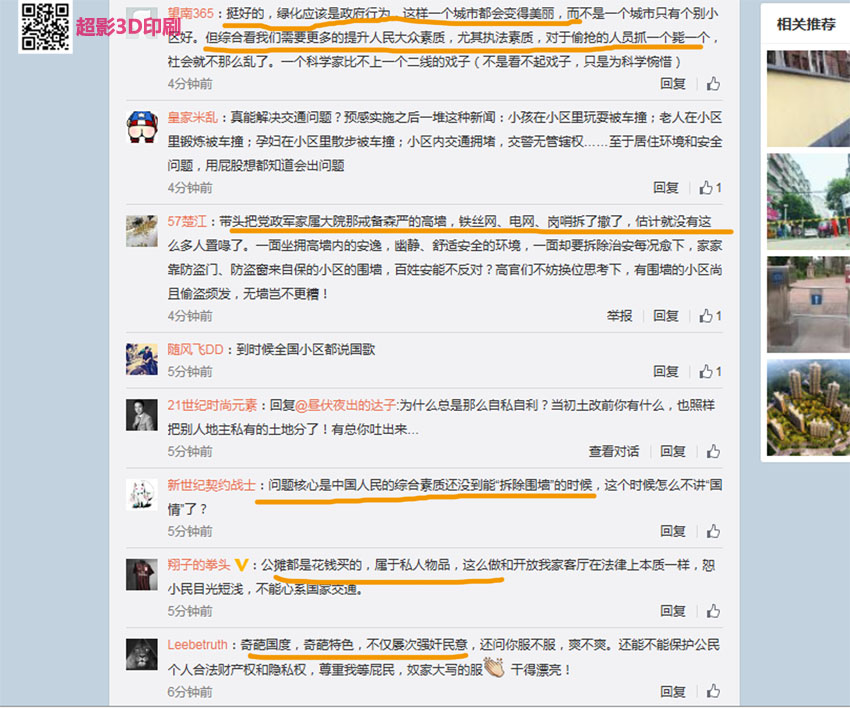Image resolution: width=850 pixels, height=708 pixels.
Task: Like the comment by 新世纪契约战士
Action: [x=713, y=531]
